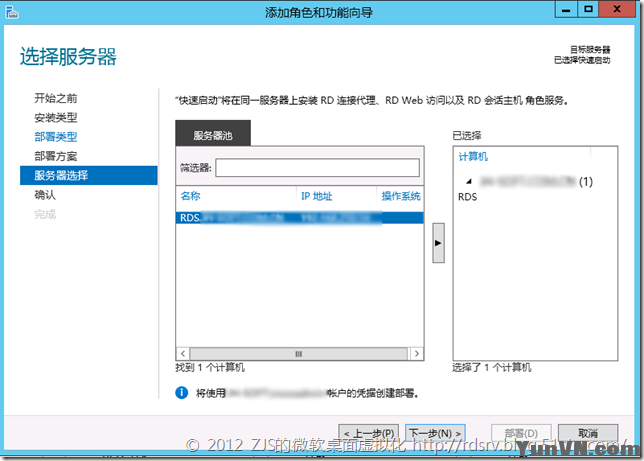Image resolution: width=644 pixels, height=461 pixels.
Task: Click the wizard icon in the title bar
Action: 12,12
